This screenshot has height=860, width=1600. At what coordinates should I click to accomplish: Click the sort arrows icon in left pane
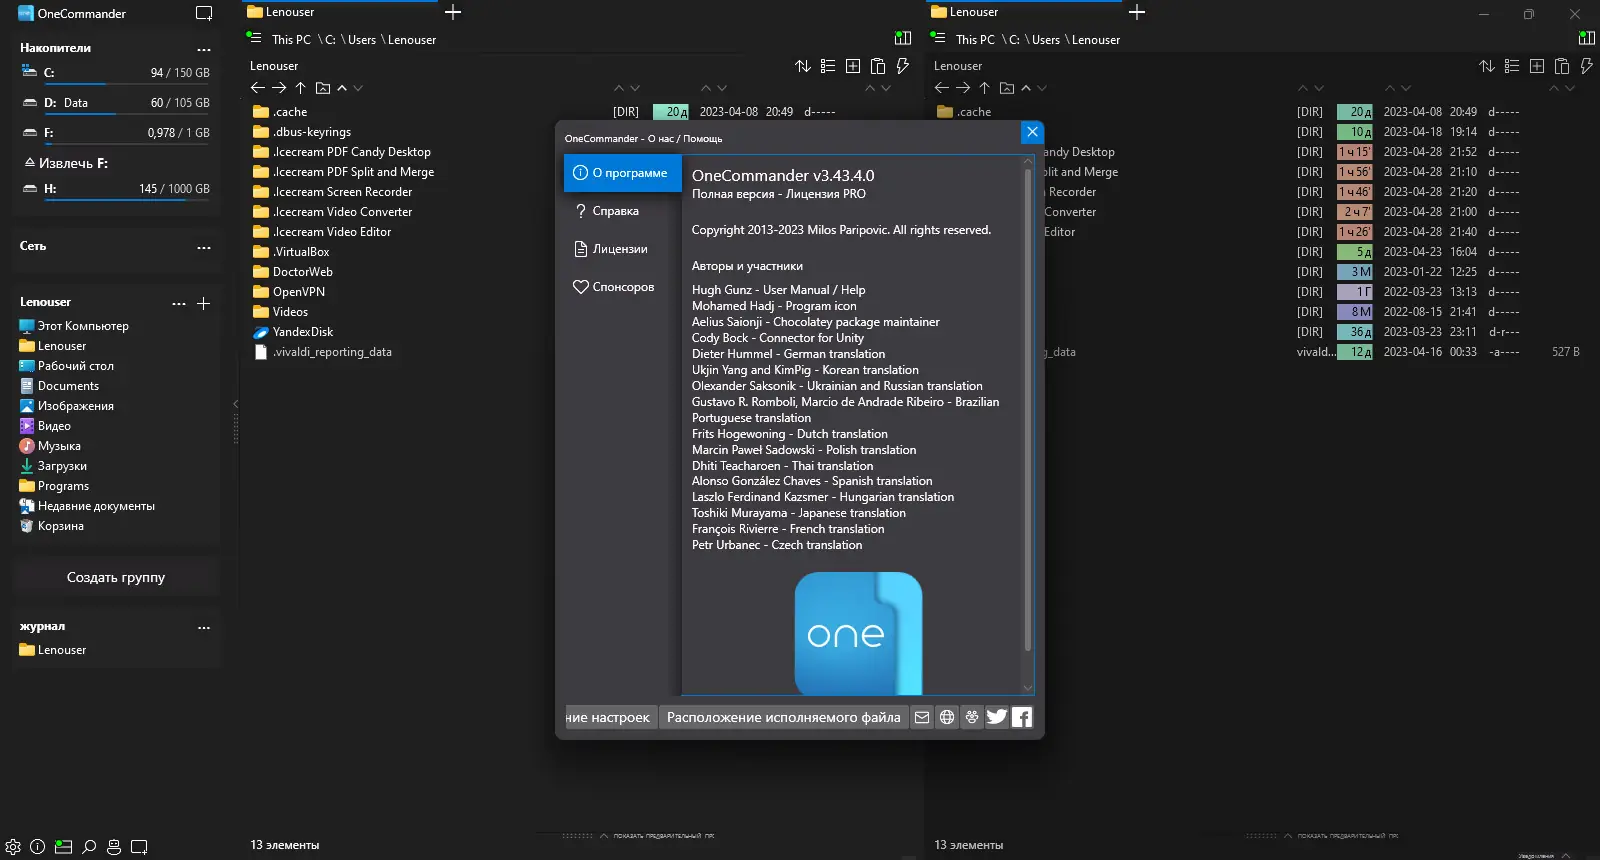click(803, 66)
